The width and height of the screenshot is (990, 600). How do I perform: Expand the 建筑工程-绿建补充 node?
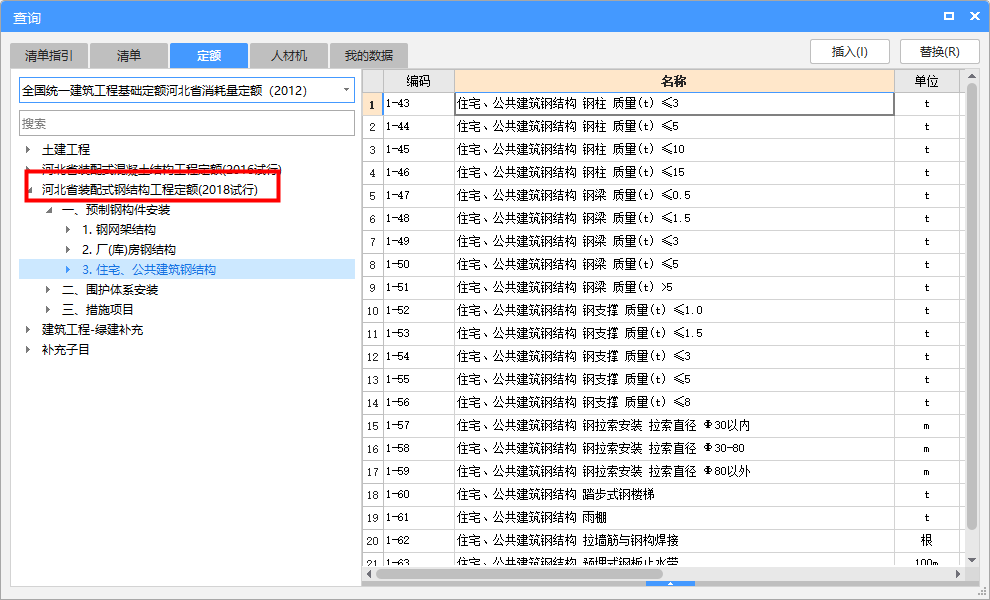coord(28,330)
